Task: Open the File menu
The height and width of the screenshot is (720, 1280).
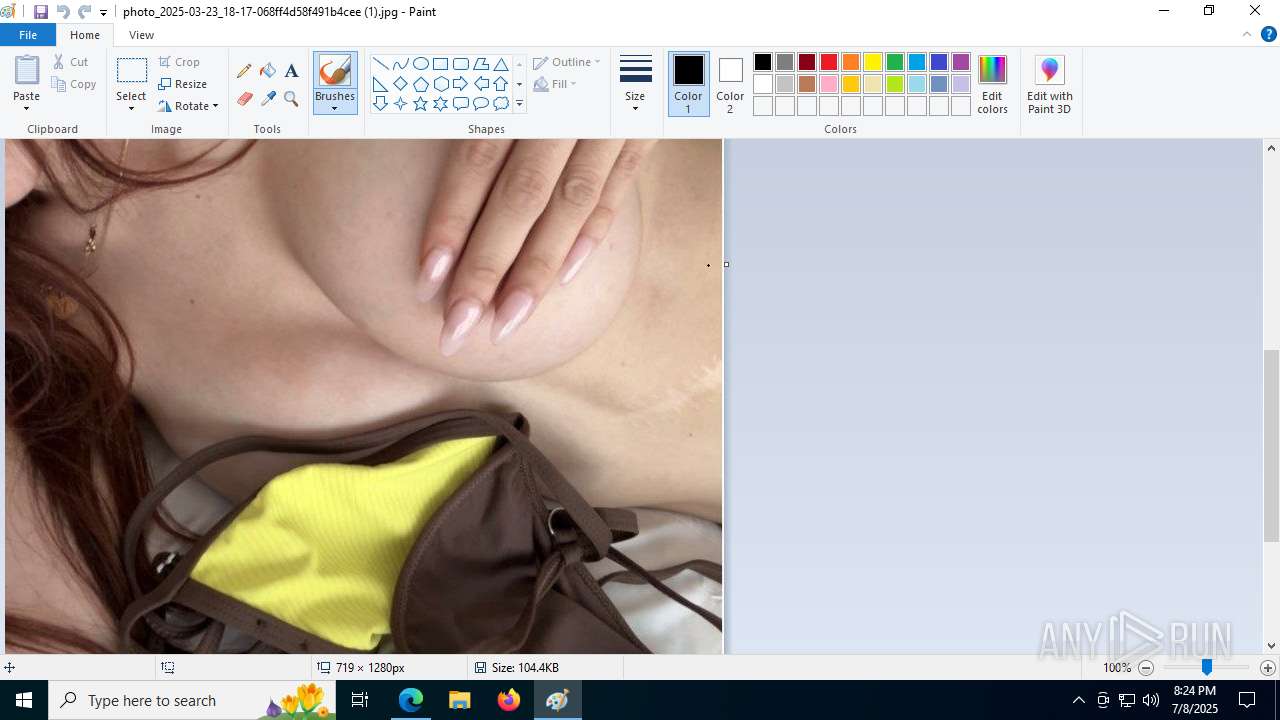Action: point(28,35)
